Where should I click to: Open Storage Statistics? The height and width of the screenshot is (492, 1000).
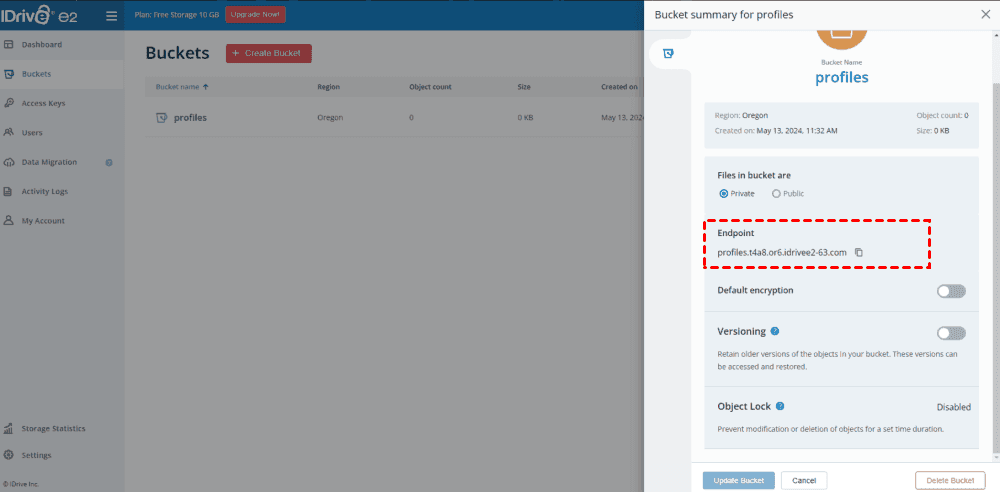[53, 429]
